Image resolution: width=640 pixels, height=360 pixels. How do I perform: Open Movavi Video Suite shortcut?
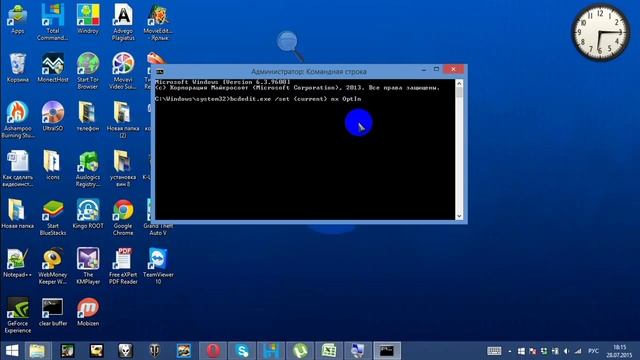tap(123, 71)
